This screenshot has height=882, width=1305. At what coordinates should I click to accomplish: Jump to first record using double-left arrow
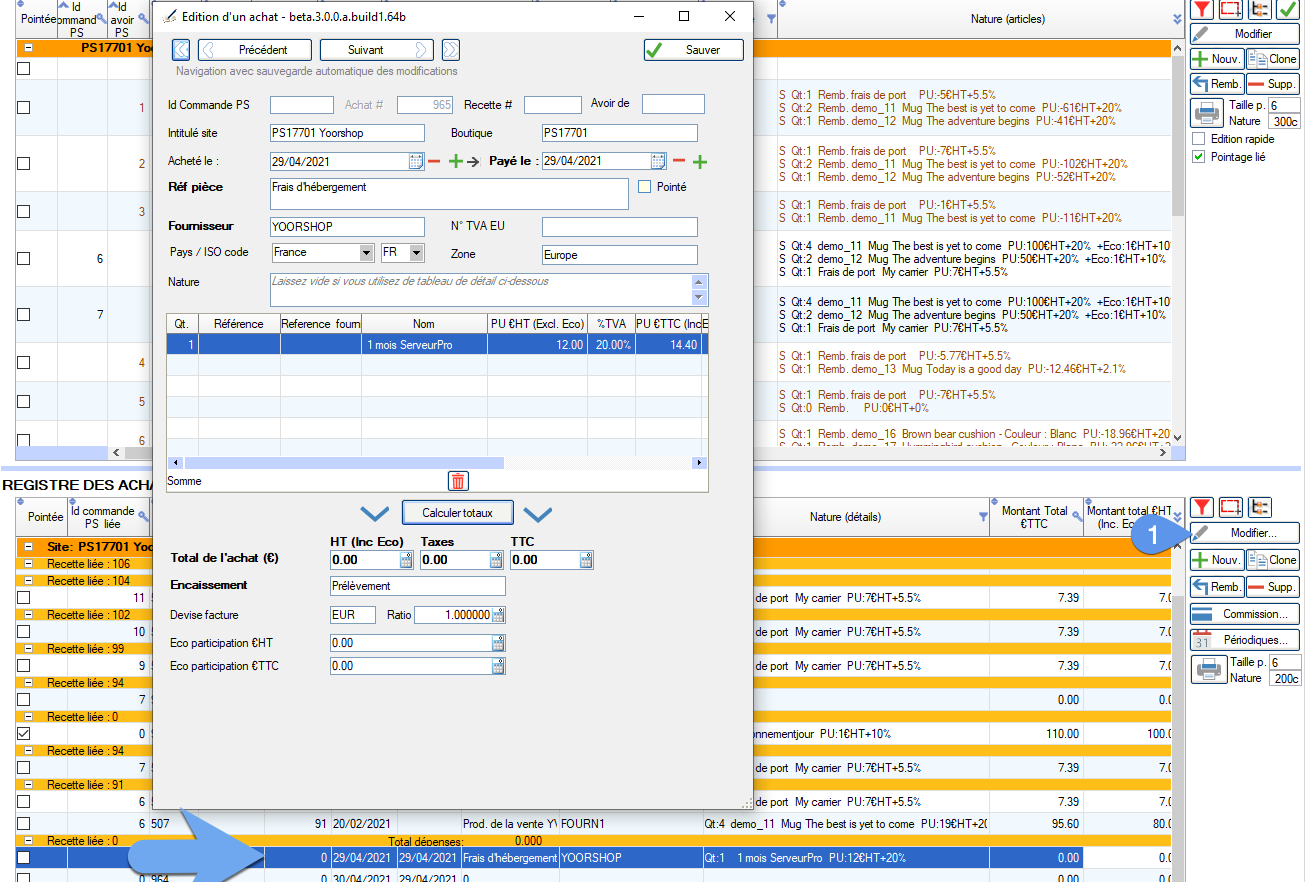[181, 50]
